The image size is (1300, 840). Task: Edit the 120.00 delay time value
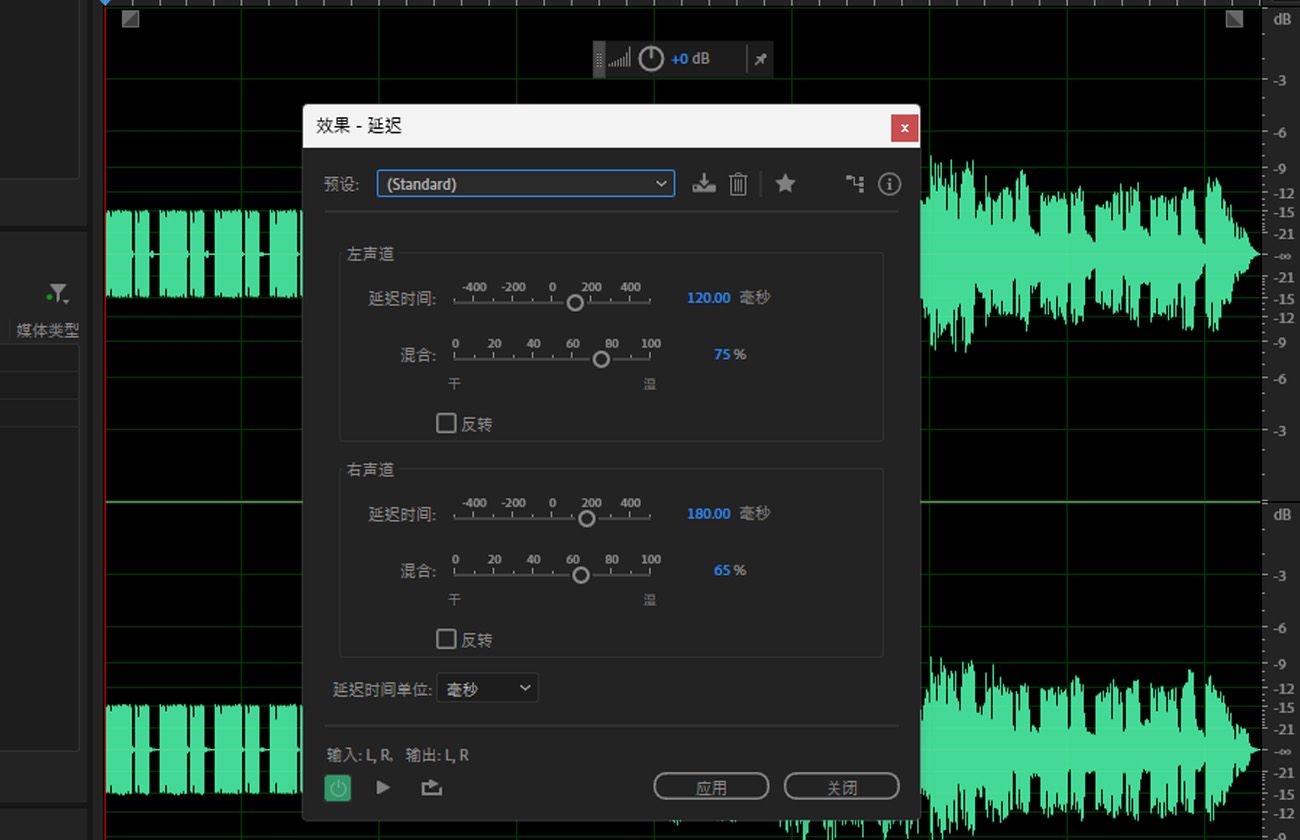pyautogui.click(x=708, y=298)
